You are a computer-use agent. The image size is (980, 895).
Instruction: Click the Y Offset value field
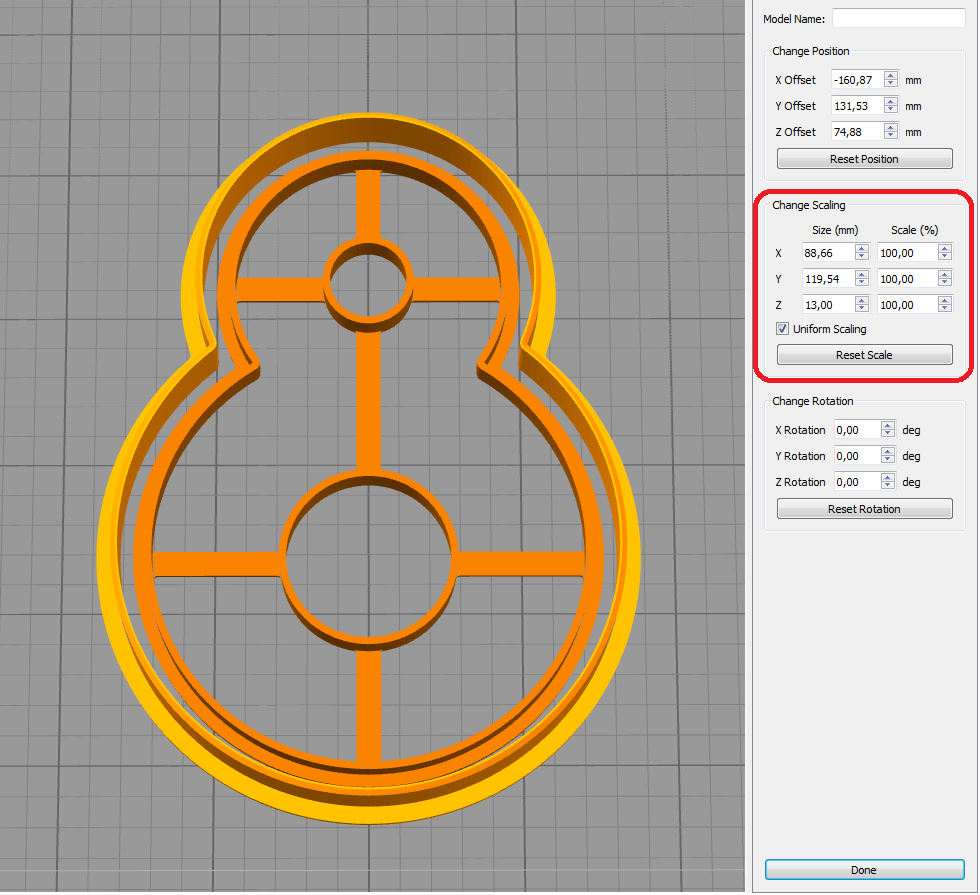857,106
